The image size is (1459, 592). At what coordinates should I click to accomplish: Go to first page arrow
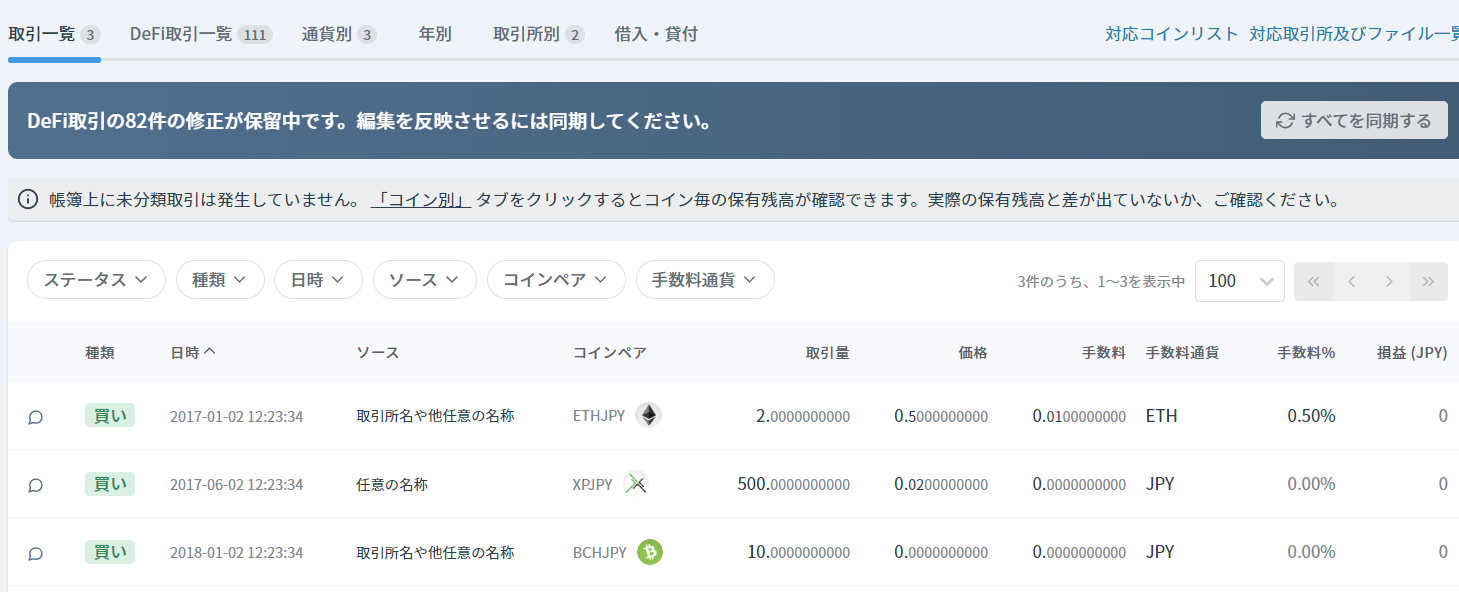(1313, 281)
